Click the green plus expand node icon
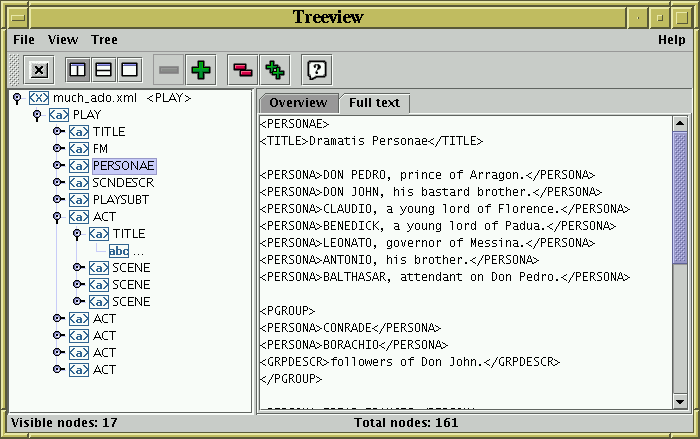The image size is (700, 439). (x=202, y=70)
